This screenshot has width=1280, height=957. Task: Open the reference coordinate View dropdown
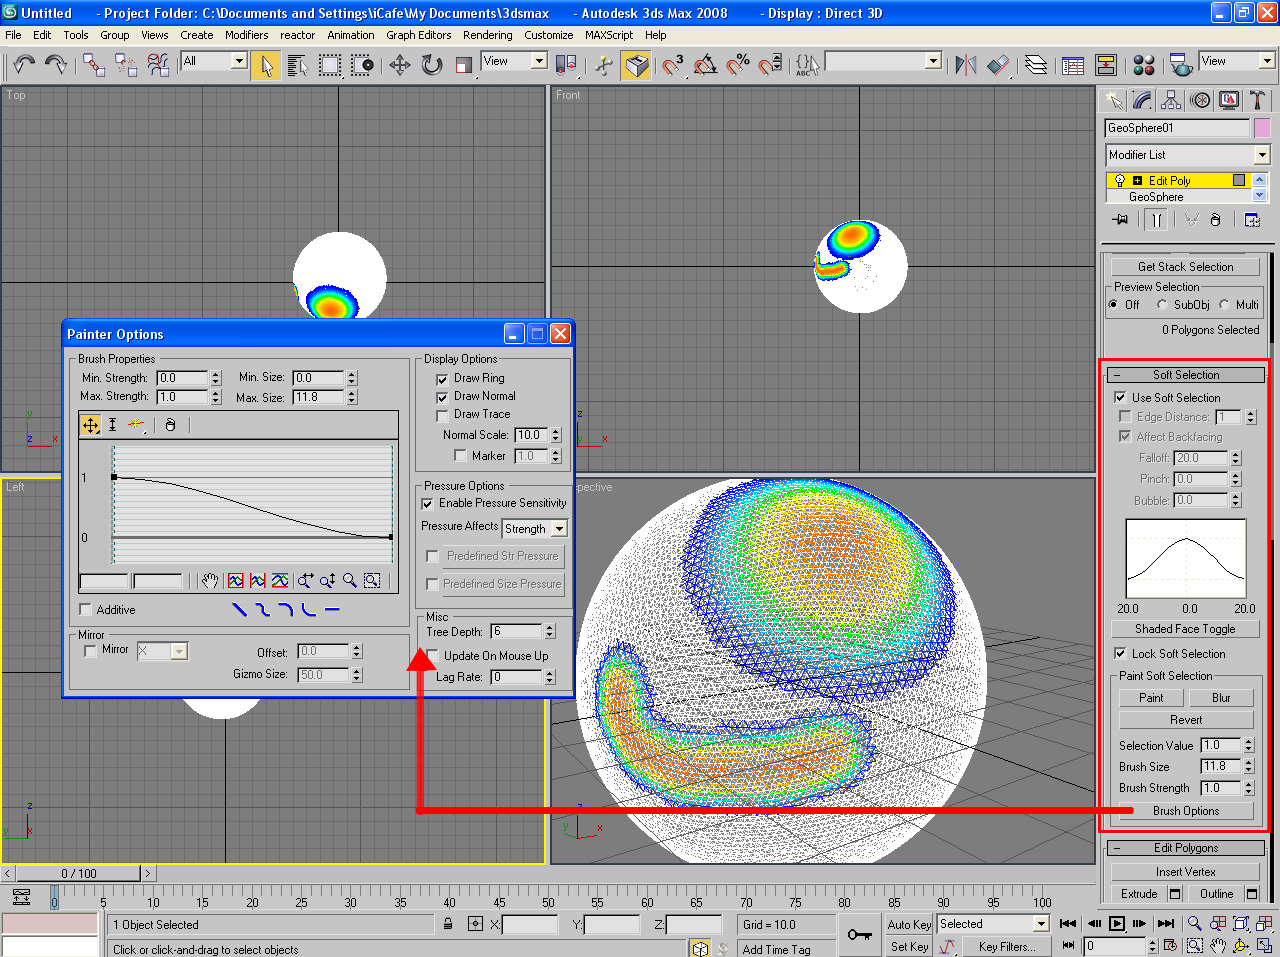(539, 61)
